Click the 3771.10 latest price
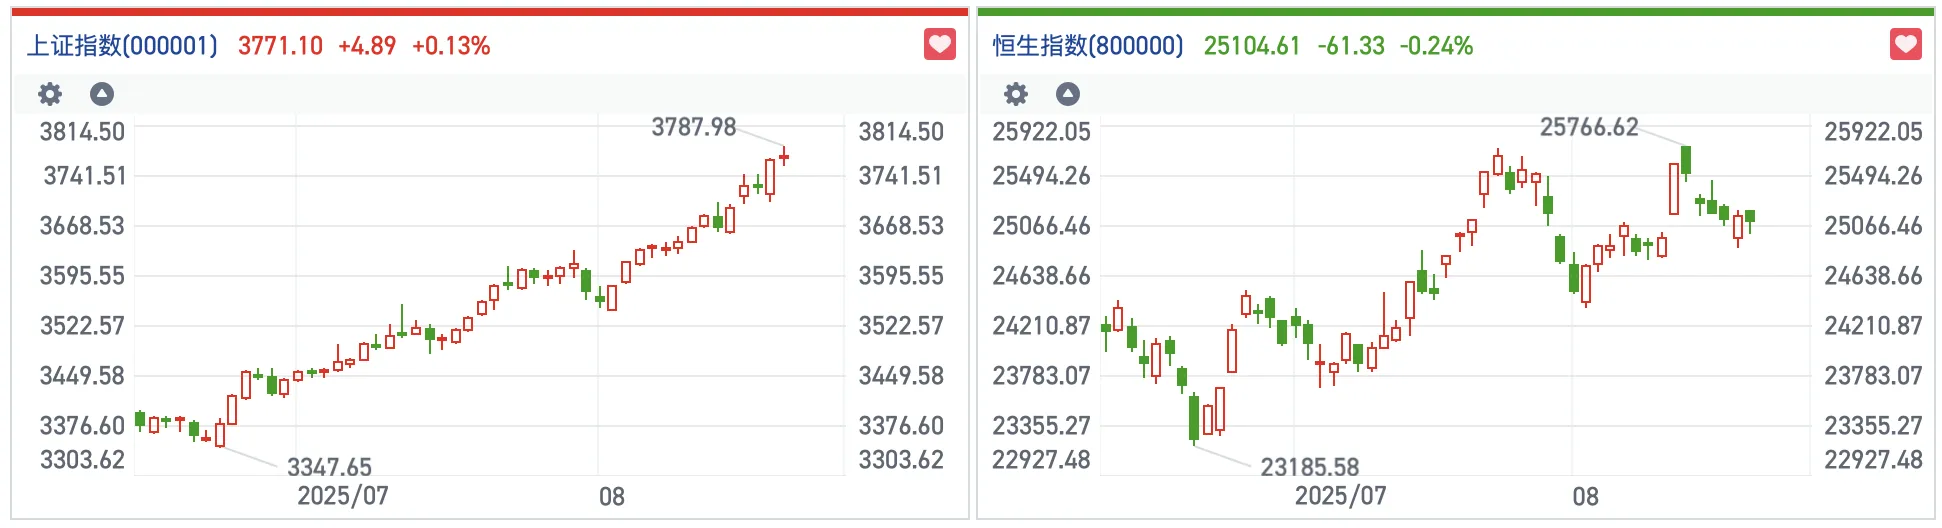The height and width of the screenshot is (528, 1942). click(280, 46)
